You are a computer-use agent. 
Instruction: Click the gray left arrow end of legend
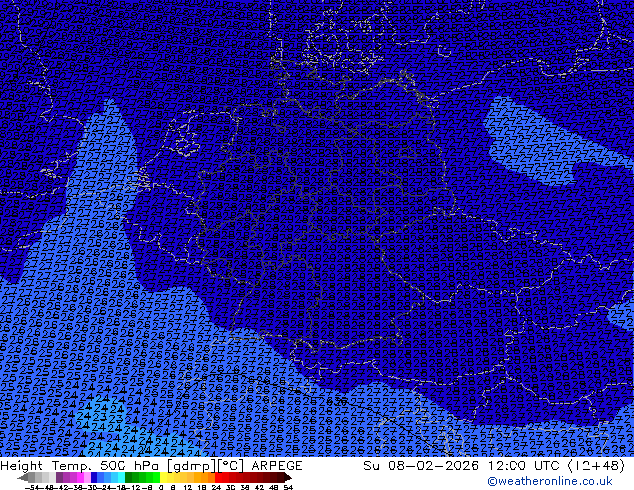click(22, 477)
